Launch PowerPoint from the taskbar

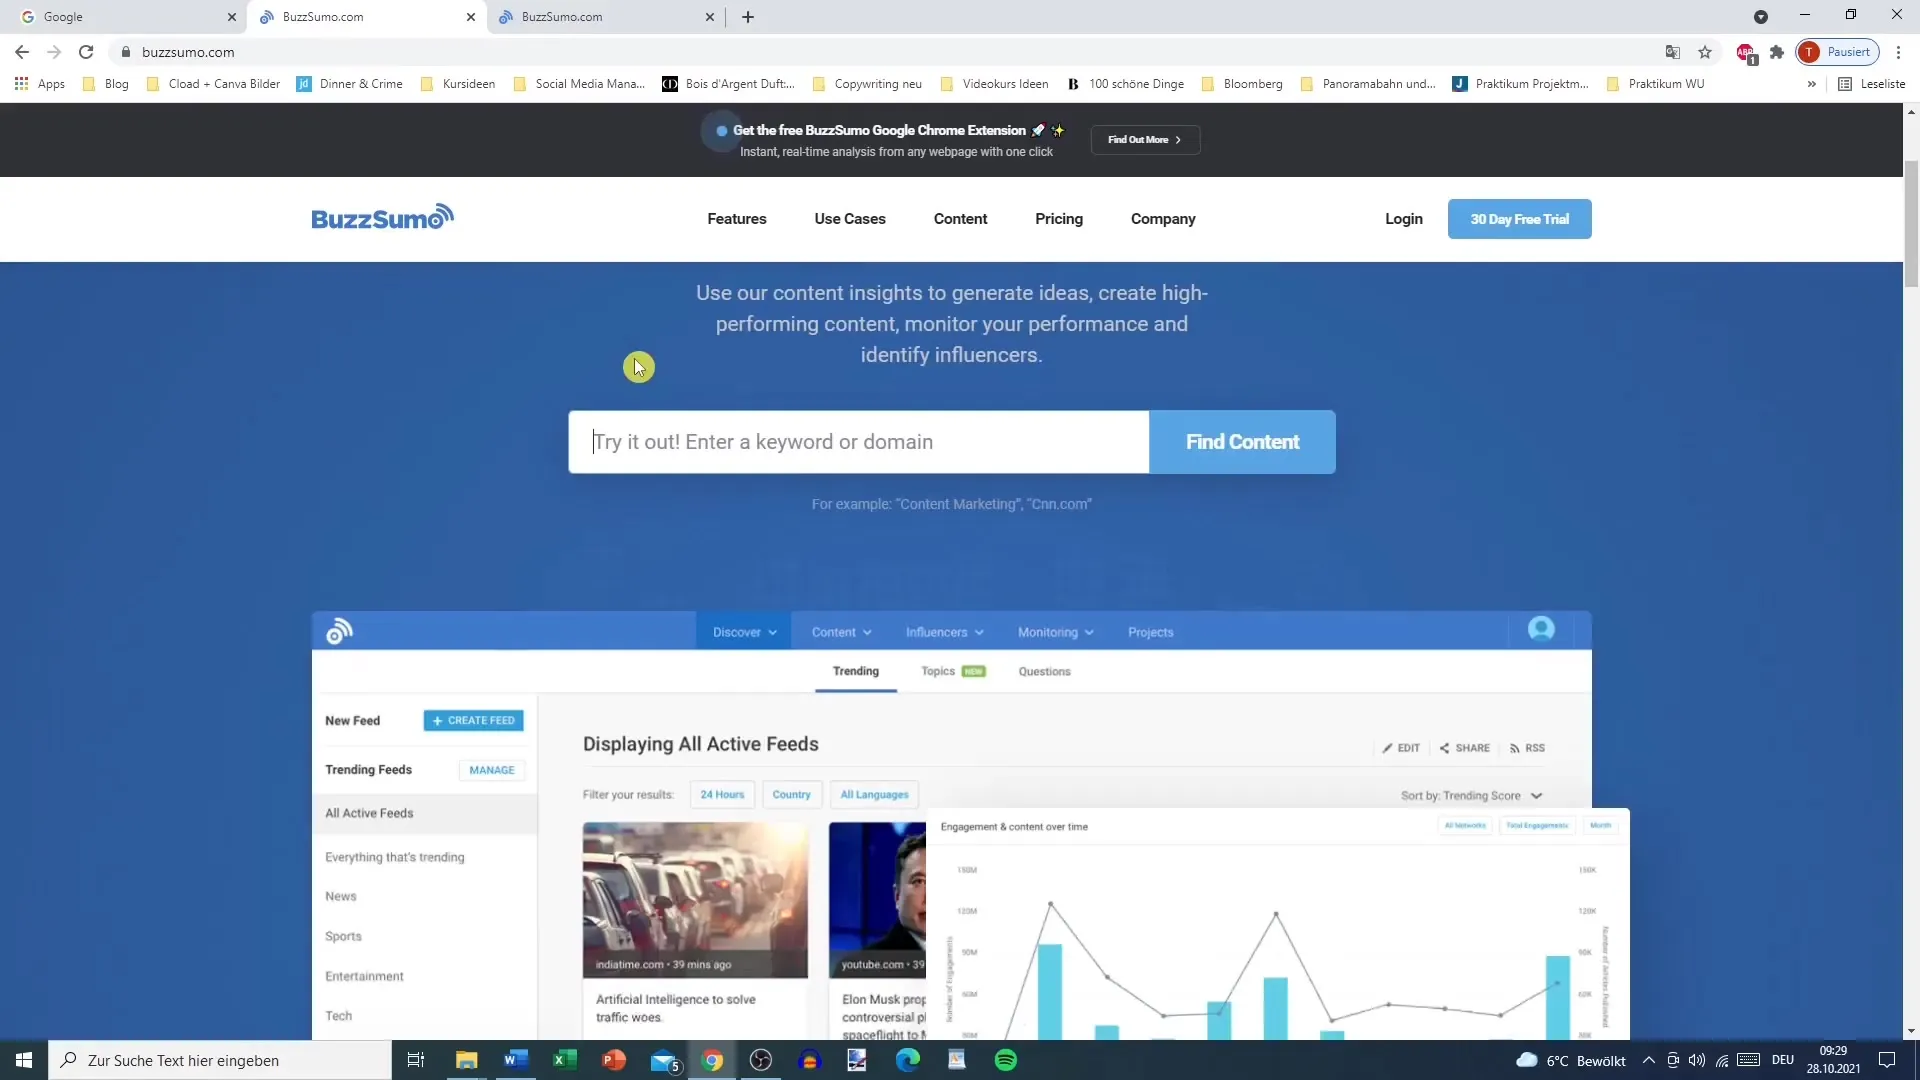tap(613, 1060)
